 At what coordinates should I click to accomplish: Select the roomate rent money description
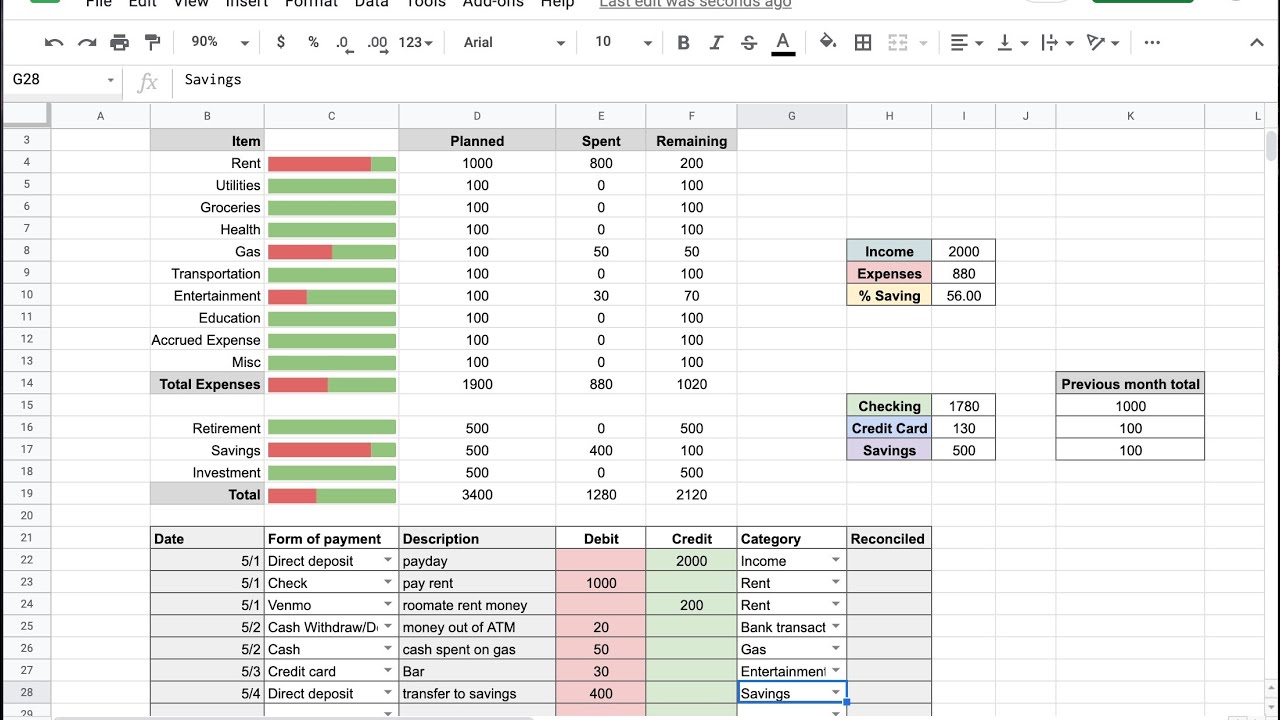(x=477, y=605)
